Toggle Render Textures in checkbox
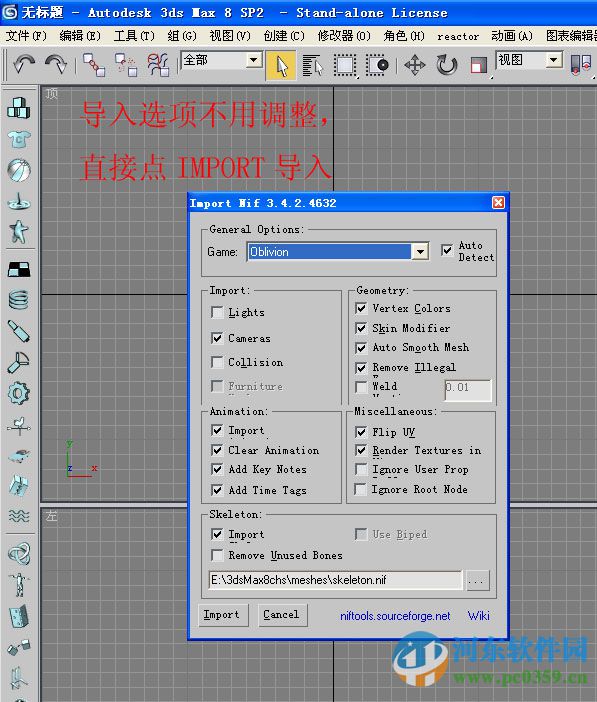This screenshot has width=597, height=702. [361, 450]
